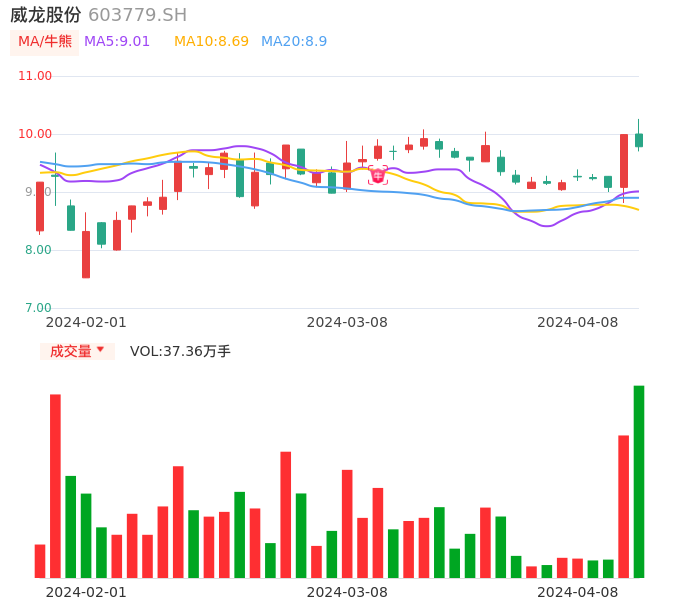Viewport: 686px width, 606px height.
Task: Toggle the MA20:8.9 blue line legend
Action: coord(294,42)
